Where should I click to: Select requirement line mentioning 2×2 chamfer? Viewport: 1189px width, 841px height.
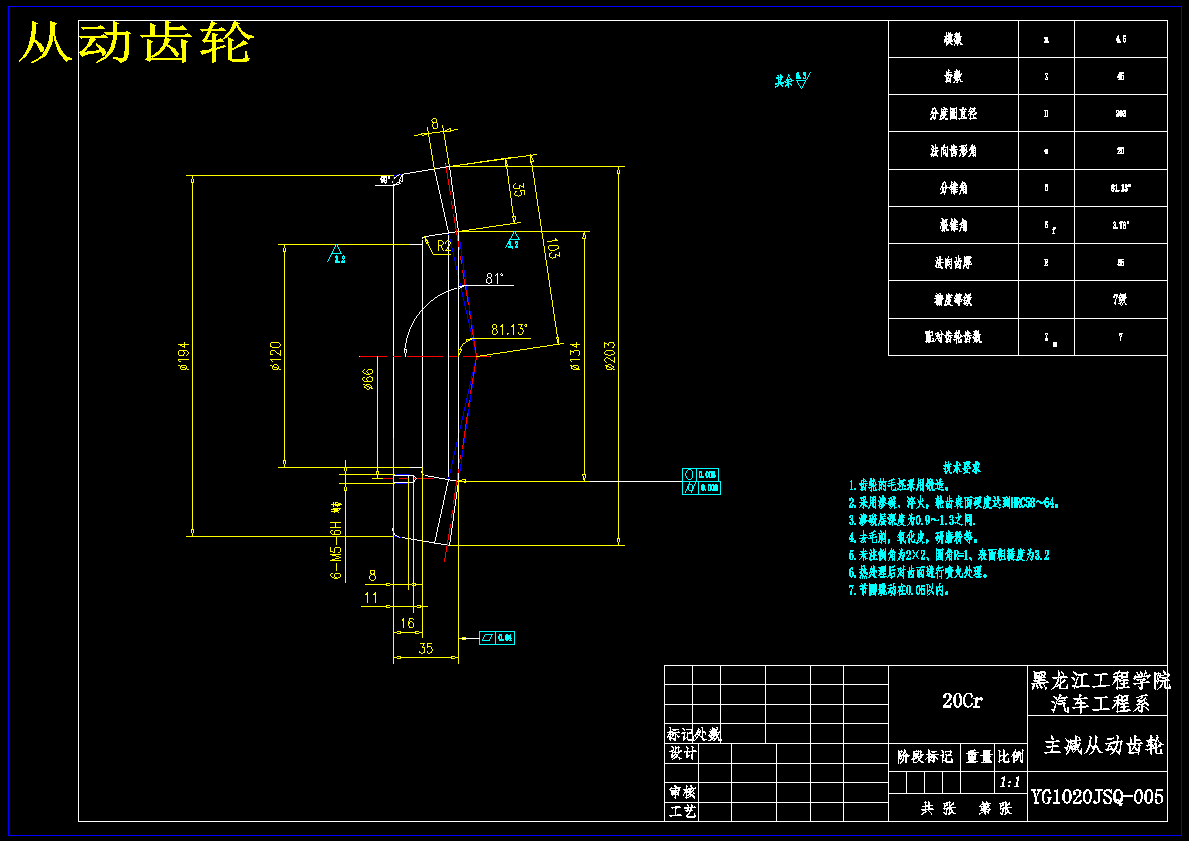pyautogui.click(x=949, y=555)
